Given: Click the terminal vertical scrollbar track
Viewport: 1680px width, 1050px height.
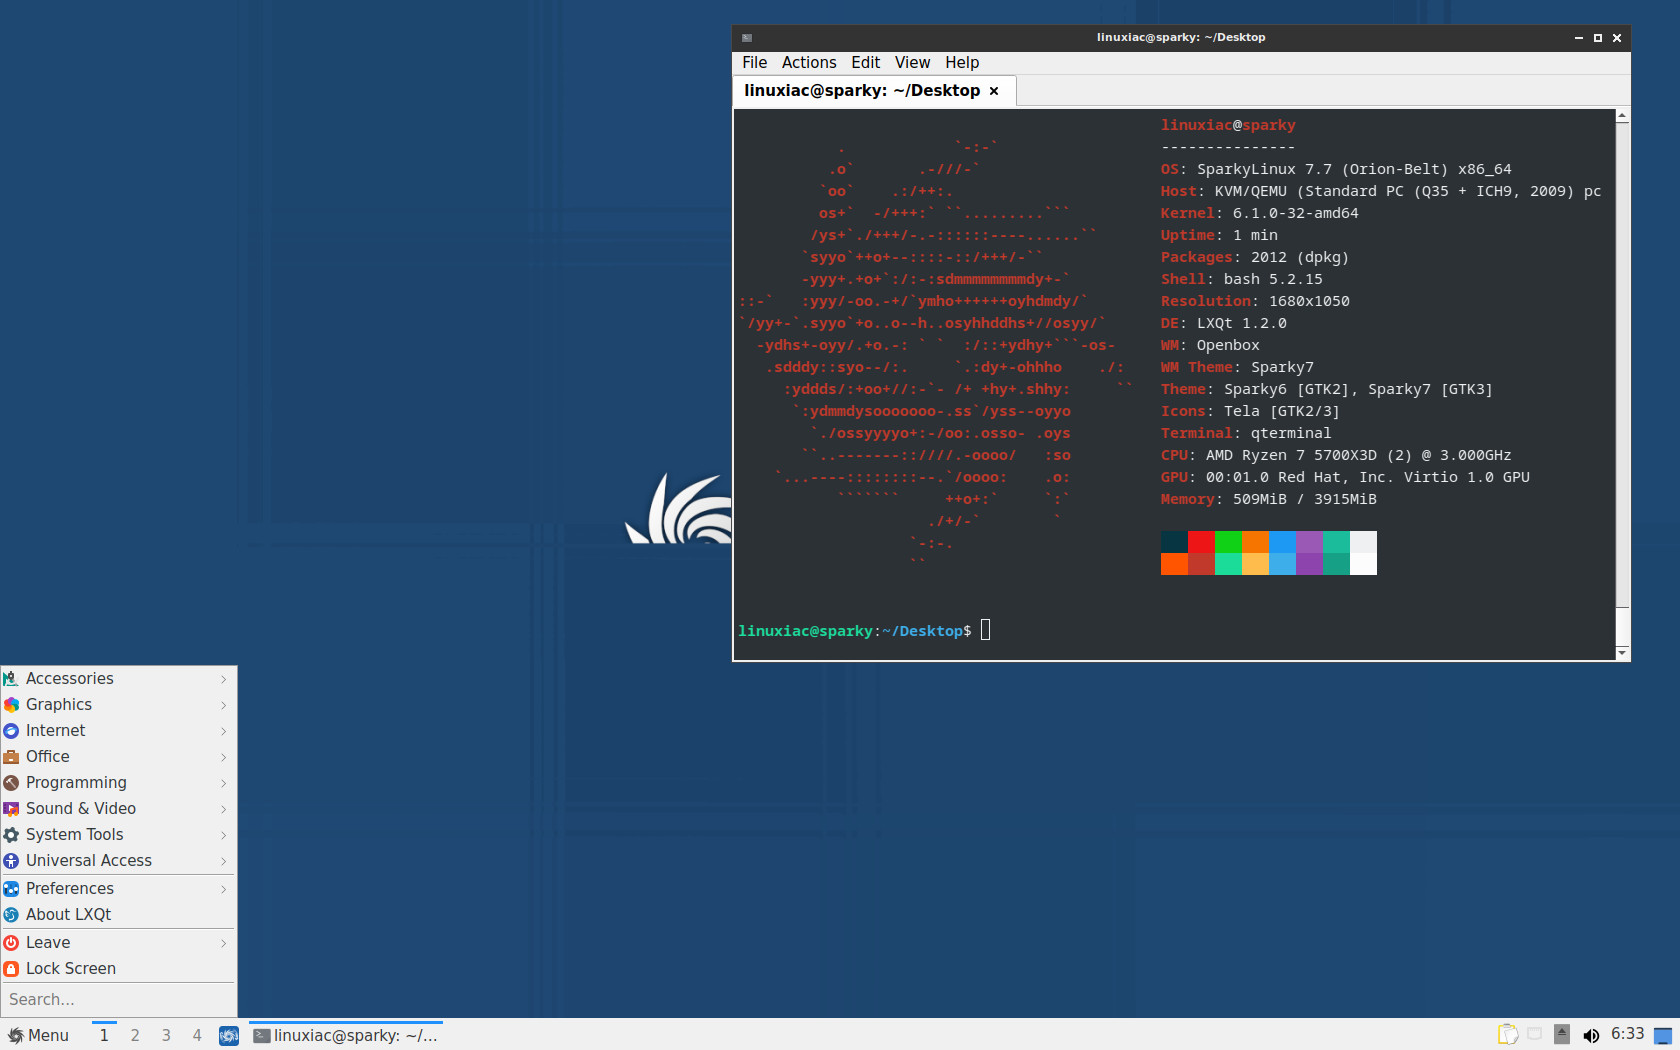Looking at the screenshot, I should point(1622,385).
